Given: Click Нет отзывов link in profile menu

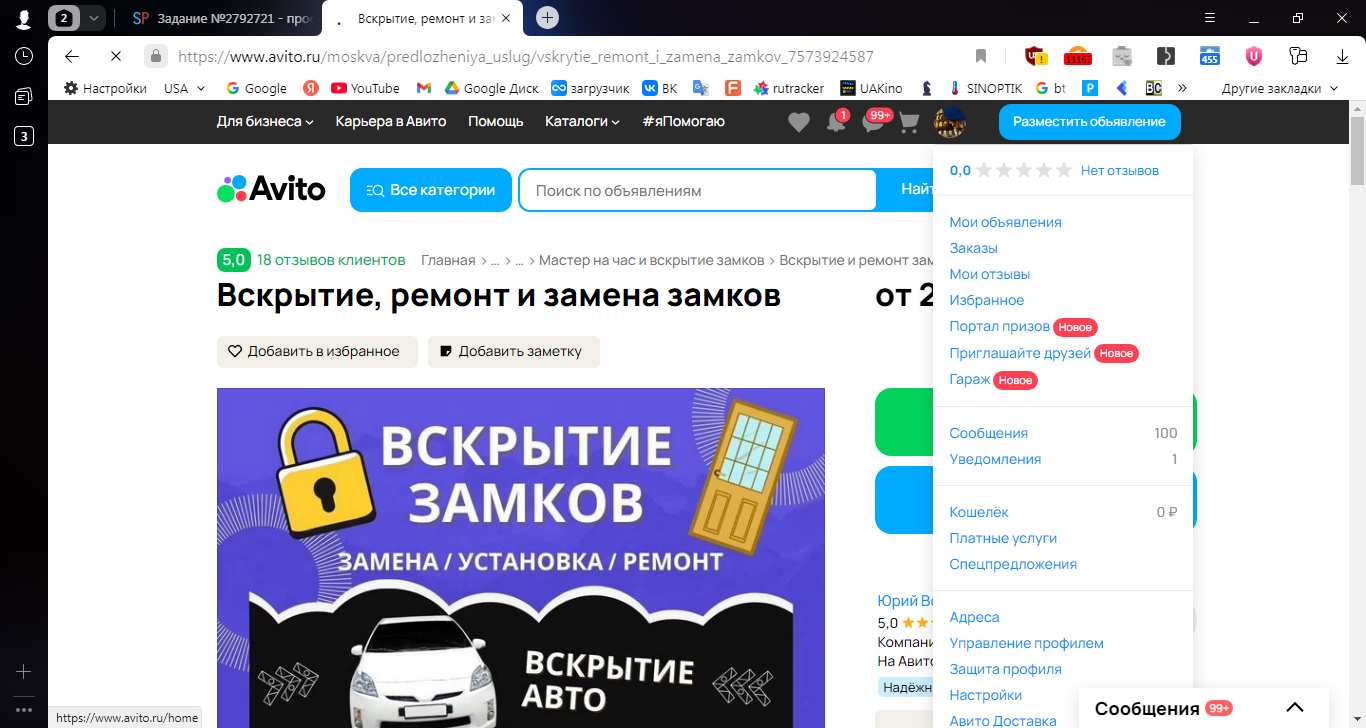Looking at the screenshot, I should click(1120, 170).
